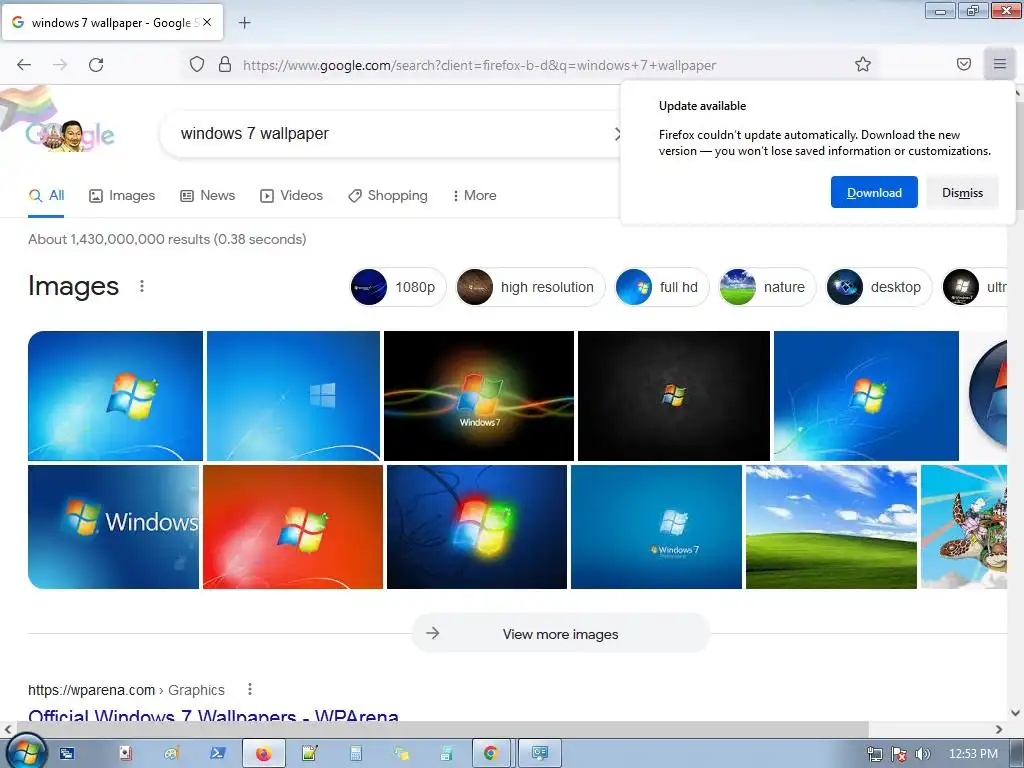Switch to the Shopping search tab
1024x768 pixels.
click(388, 195)
